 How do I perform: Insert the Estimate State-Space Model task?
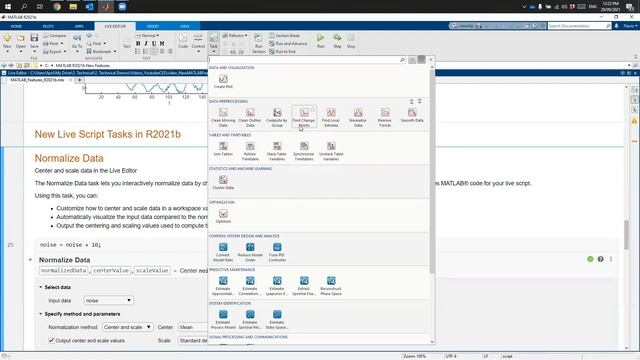click(x=277, y=319)
